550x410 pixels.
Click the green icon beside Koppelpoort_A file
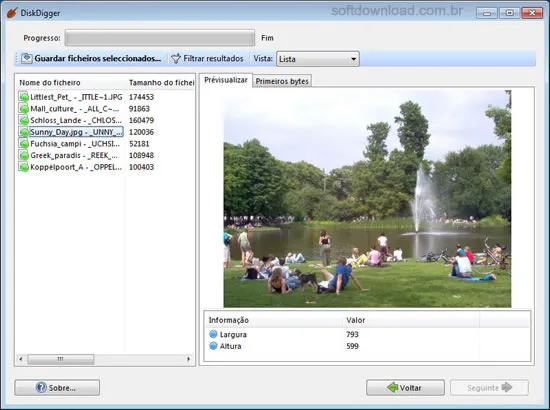(x=24, y=167)
